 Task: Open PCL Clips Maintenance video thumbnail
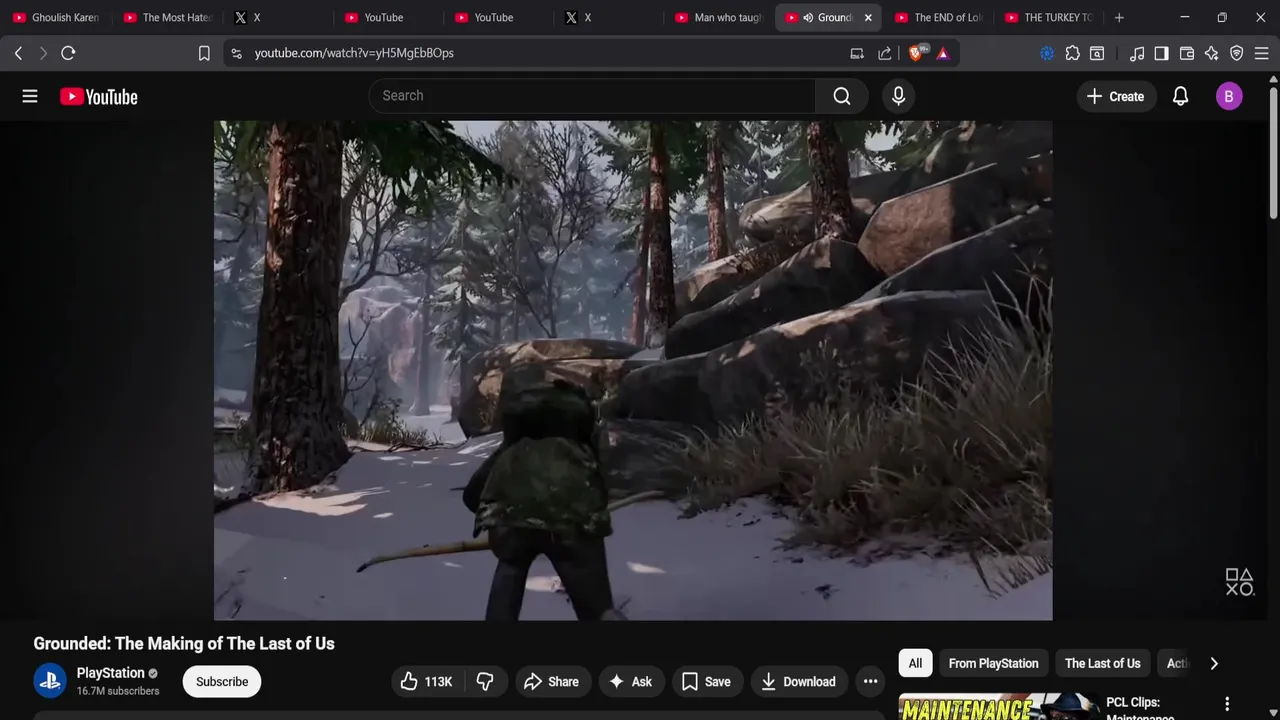(x=998, y=707)
